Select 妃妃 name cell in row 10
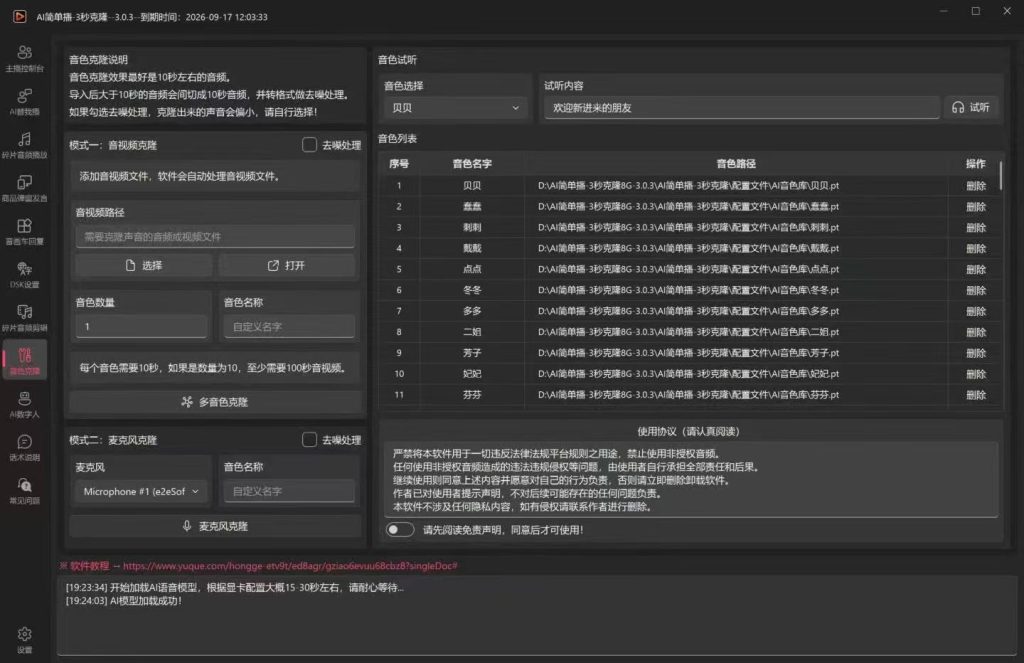This screenshot has height=663, width=1024. (x=472, y=374)
